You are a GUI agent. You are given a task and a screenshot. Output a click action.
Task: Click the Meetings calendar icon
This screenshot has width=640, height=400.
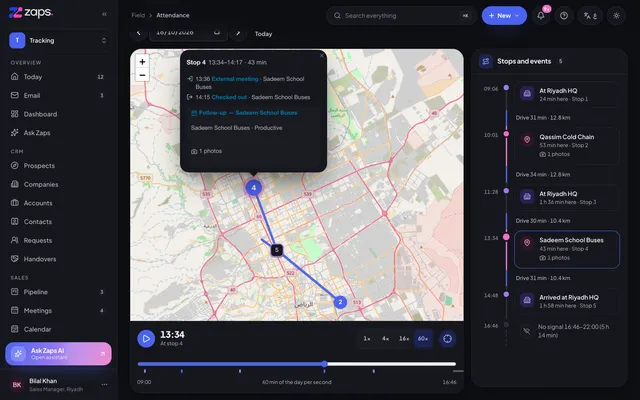15,311
